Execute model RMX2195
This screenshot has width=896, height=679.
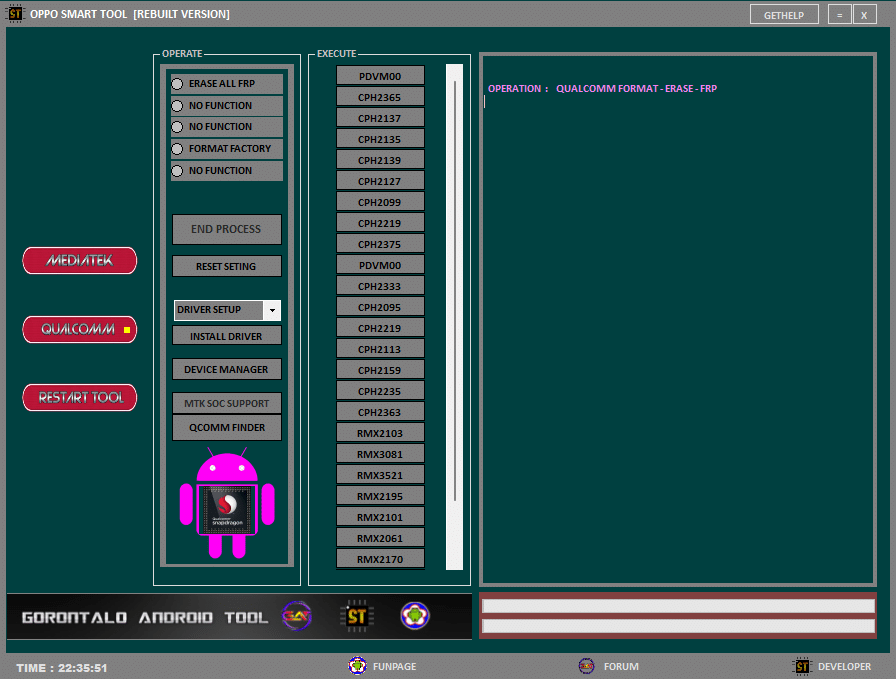tap(380, 496)
